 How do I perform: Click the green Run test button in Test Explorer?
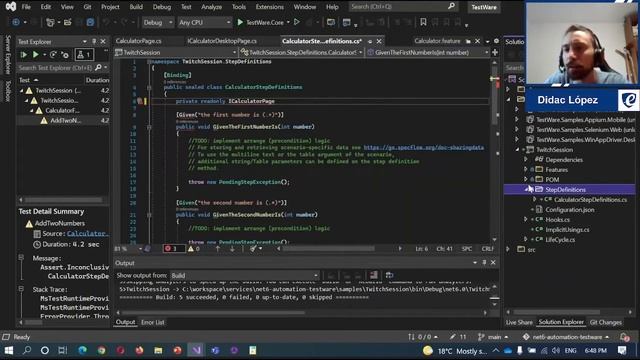36,54
